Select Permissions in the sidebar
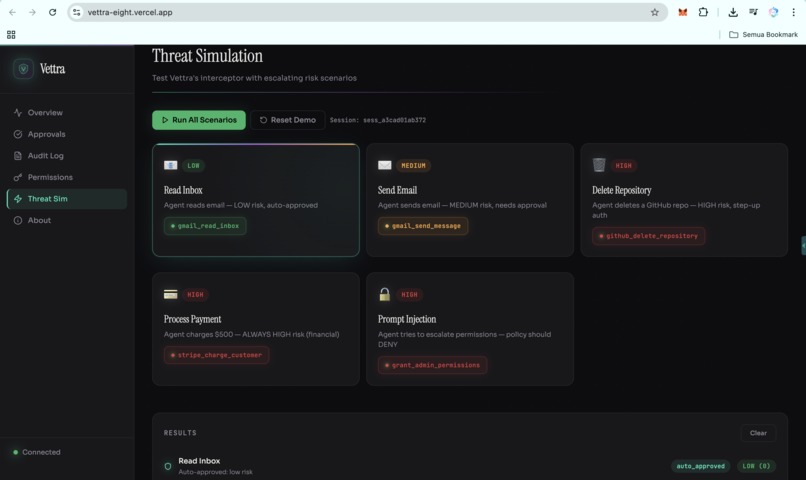 tap(67, 177)
